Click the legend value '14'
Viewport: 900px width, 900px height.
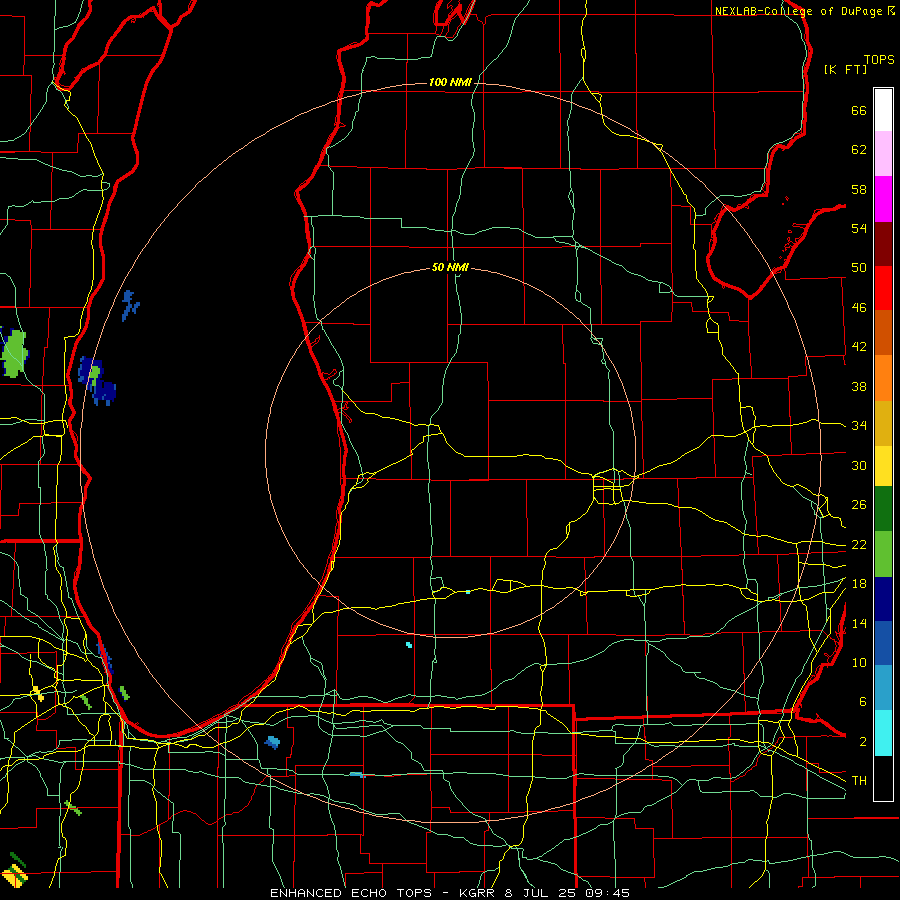tap(859, 623)
